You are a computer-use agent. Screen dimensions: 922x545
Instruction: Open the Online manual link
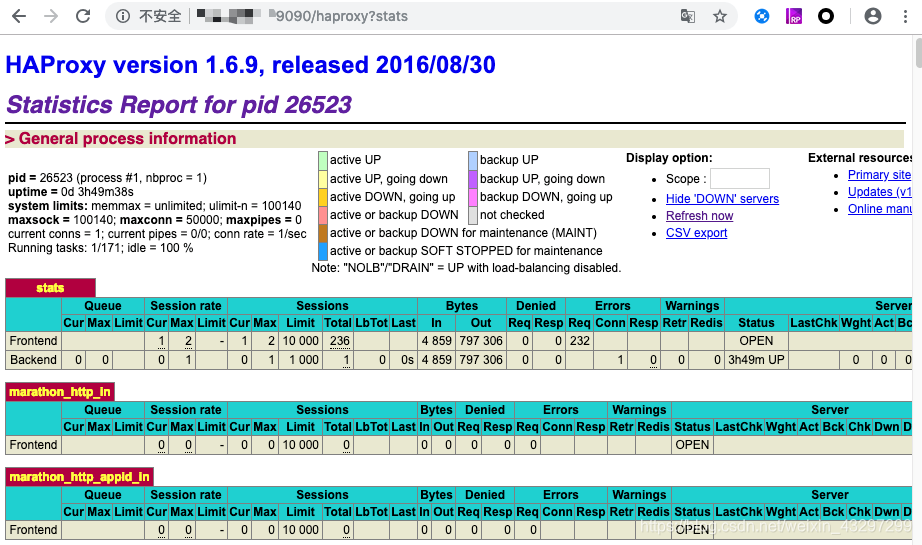(x=879, y=209)
